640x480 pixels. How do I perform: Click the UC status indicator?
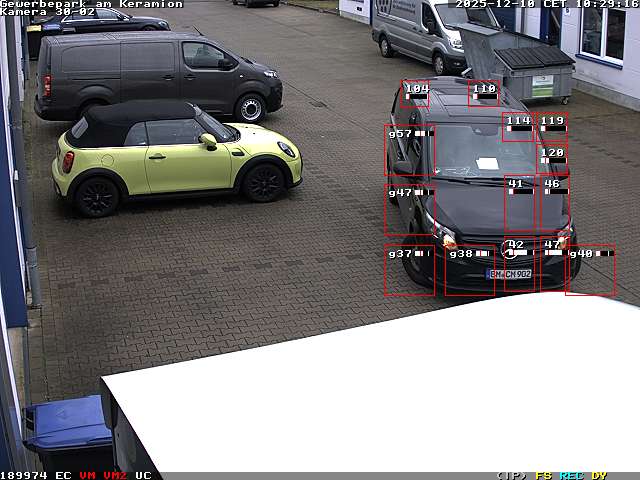143,475
